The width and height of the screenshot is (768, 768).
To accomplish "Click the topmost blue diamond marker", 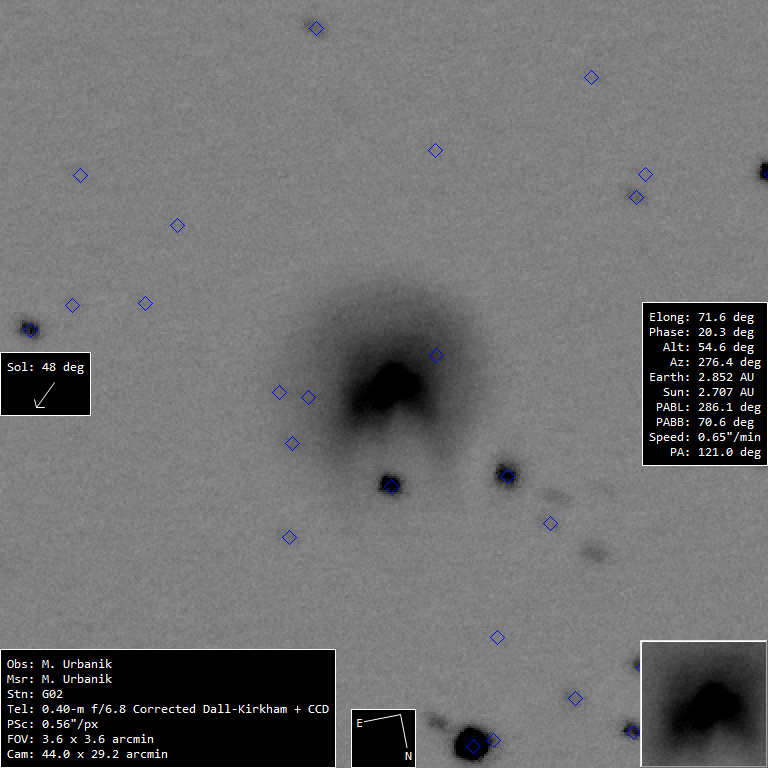I will pos(316,28).
